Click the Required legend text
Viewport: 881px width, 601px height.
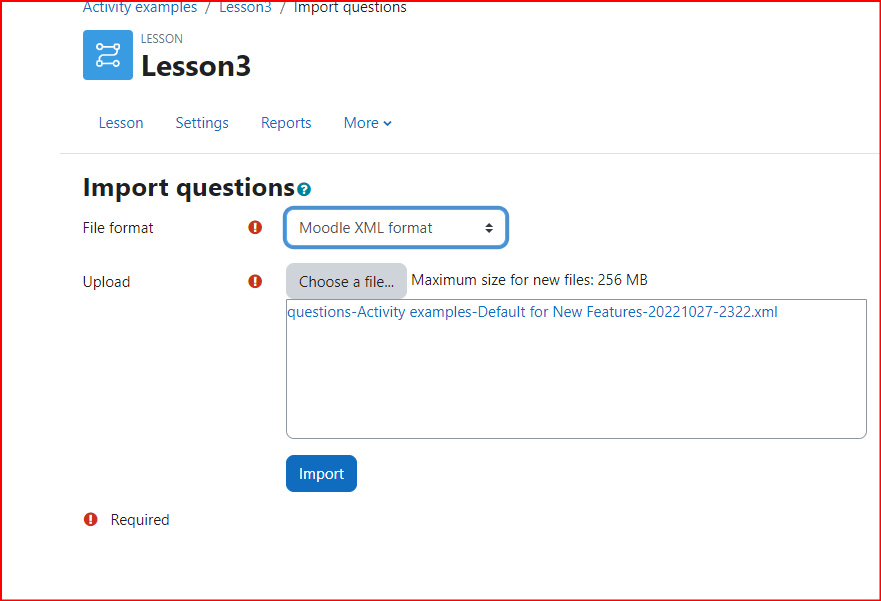[x=140, y=520]
